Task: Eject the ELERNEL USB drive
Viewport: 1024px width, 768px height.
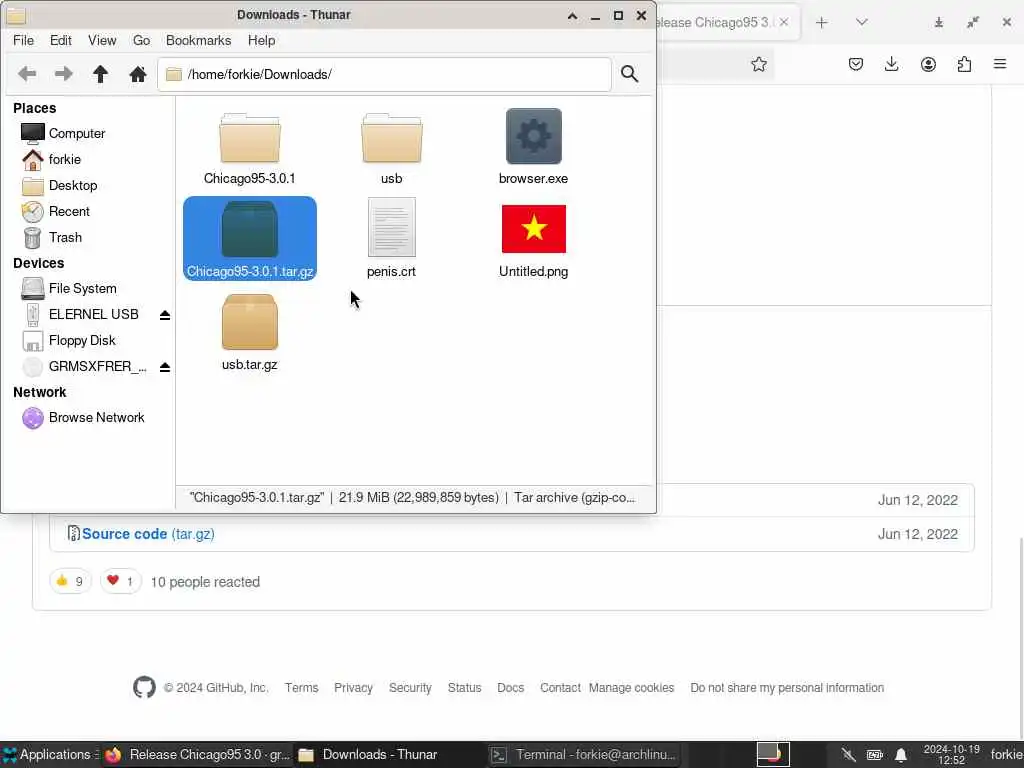Action: (x=165, y=315)
